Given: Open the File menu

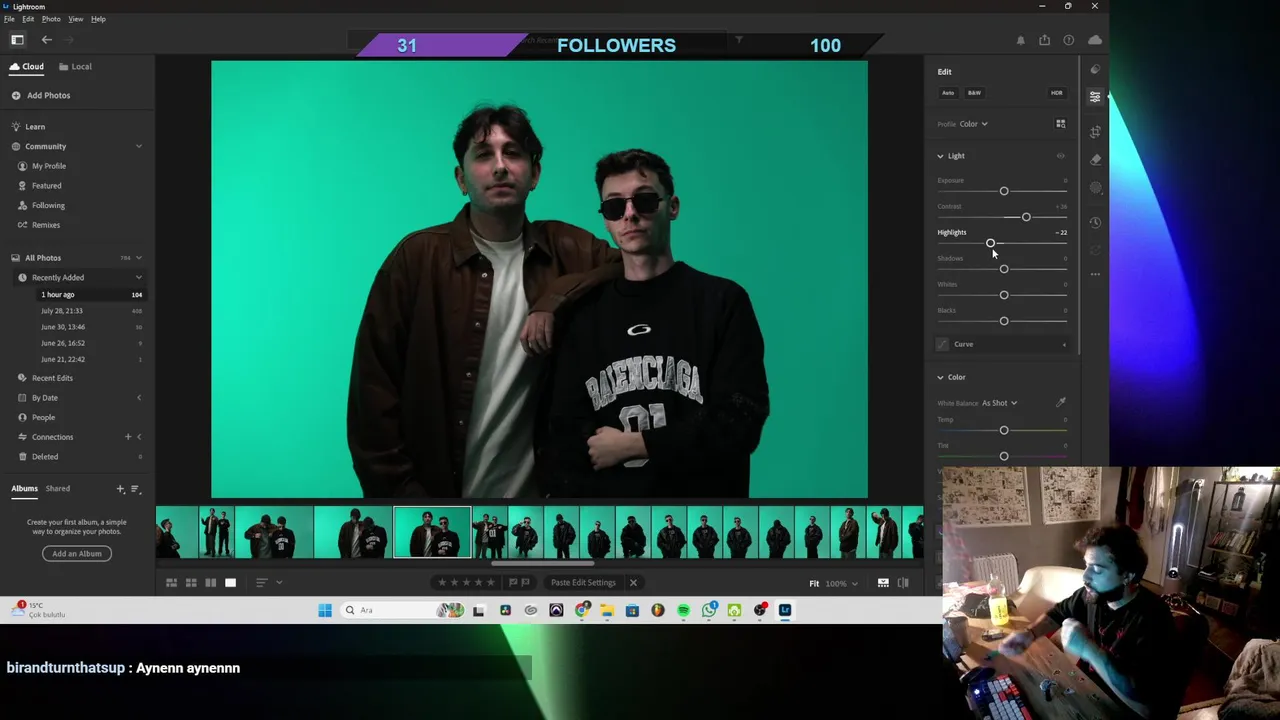Looking at the screenshot, I should point(9,19).
